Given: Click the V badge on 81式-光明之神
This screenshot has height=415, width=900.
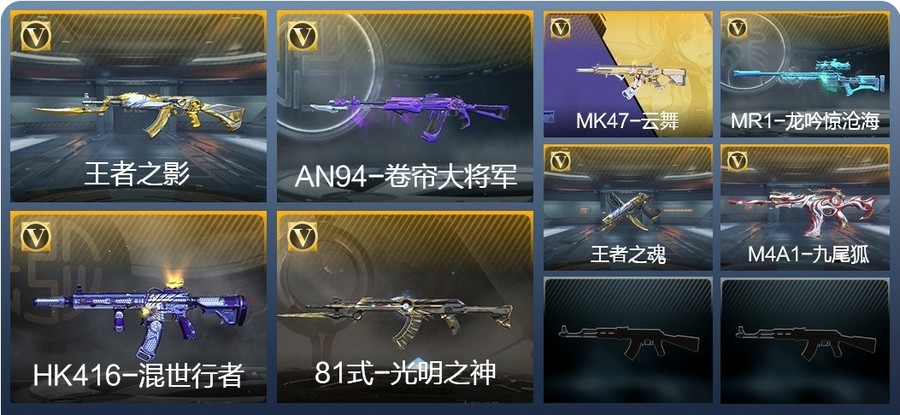Looking at the screenshot, I should (302, 236).
